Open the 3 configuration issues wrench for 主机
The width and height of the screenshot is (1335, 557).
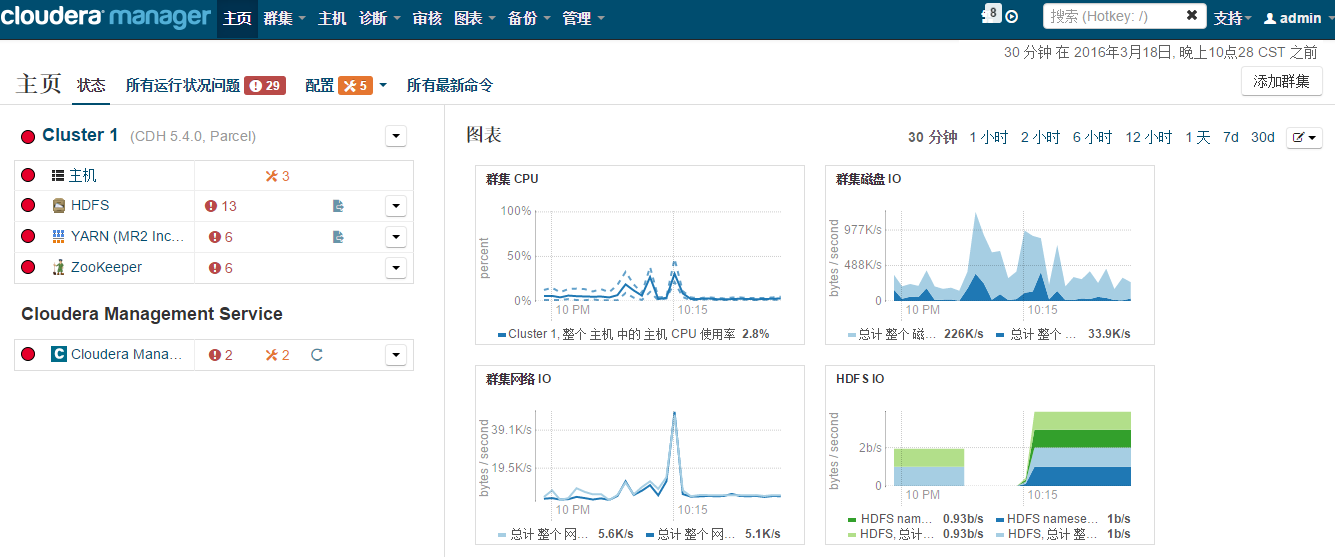click(x=277, y=176)
